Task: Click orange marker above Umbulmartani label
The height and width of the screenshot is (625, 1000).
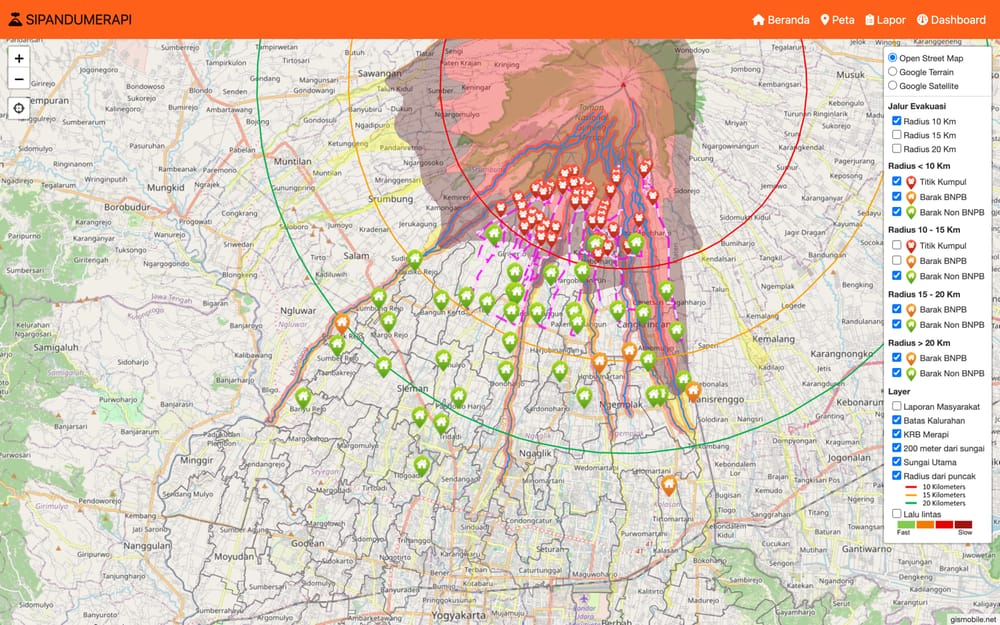Action: [599, 362]
